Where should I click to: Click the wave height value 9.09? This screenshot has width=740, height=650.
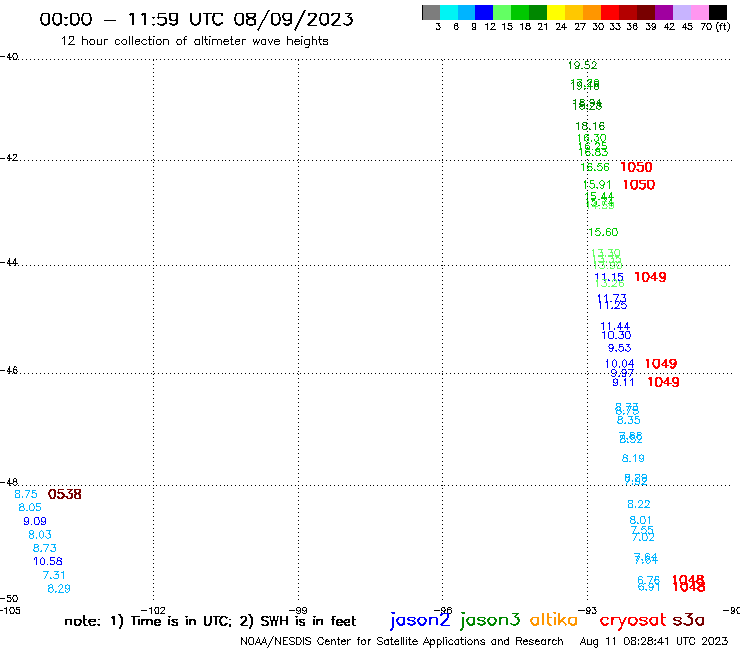coord(35,521)
